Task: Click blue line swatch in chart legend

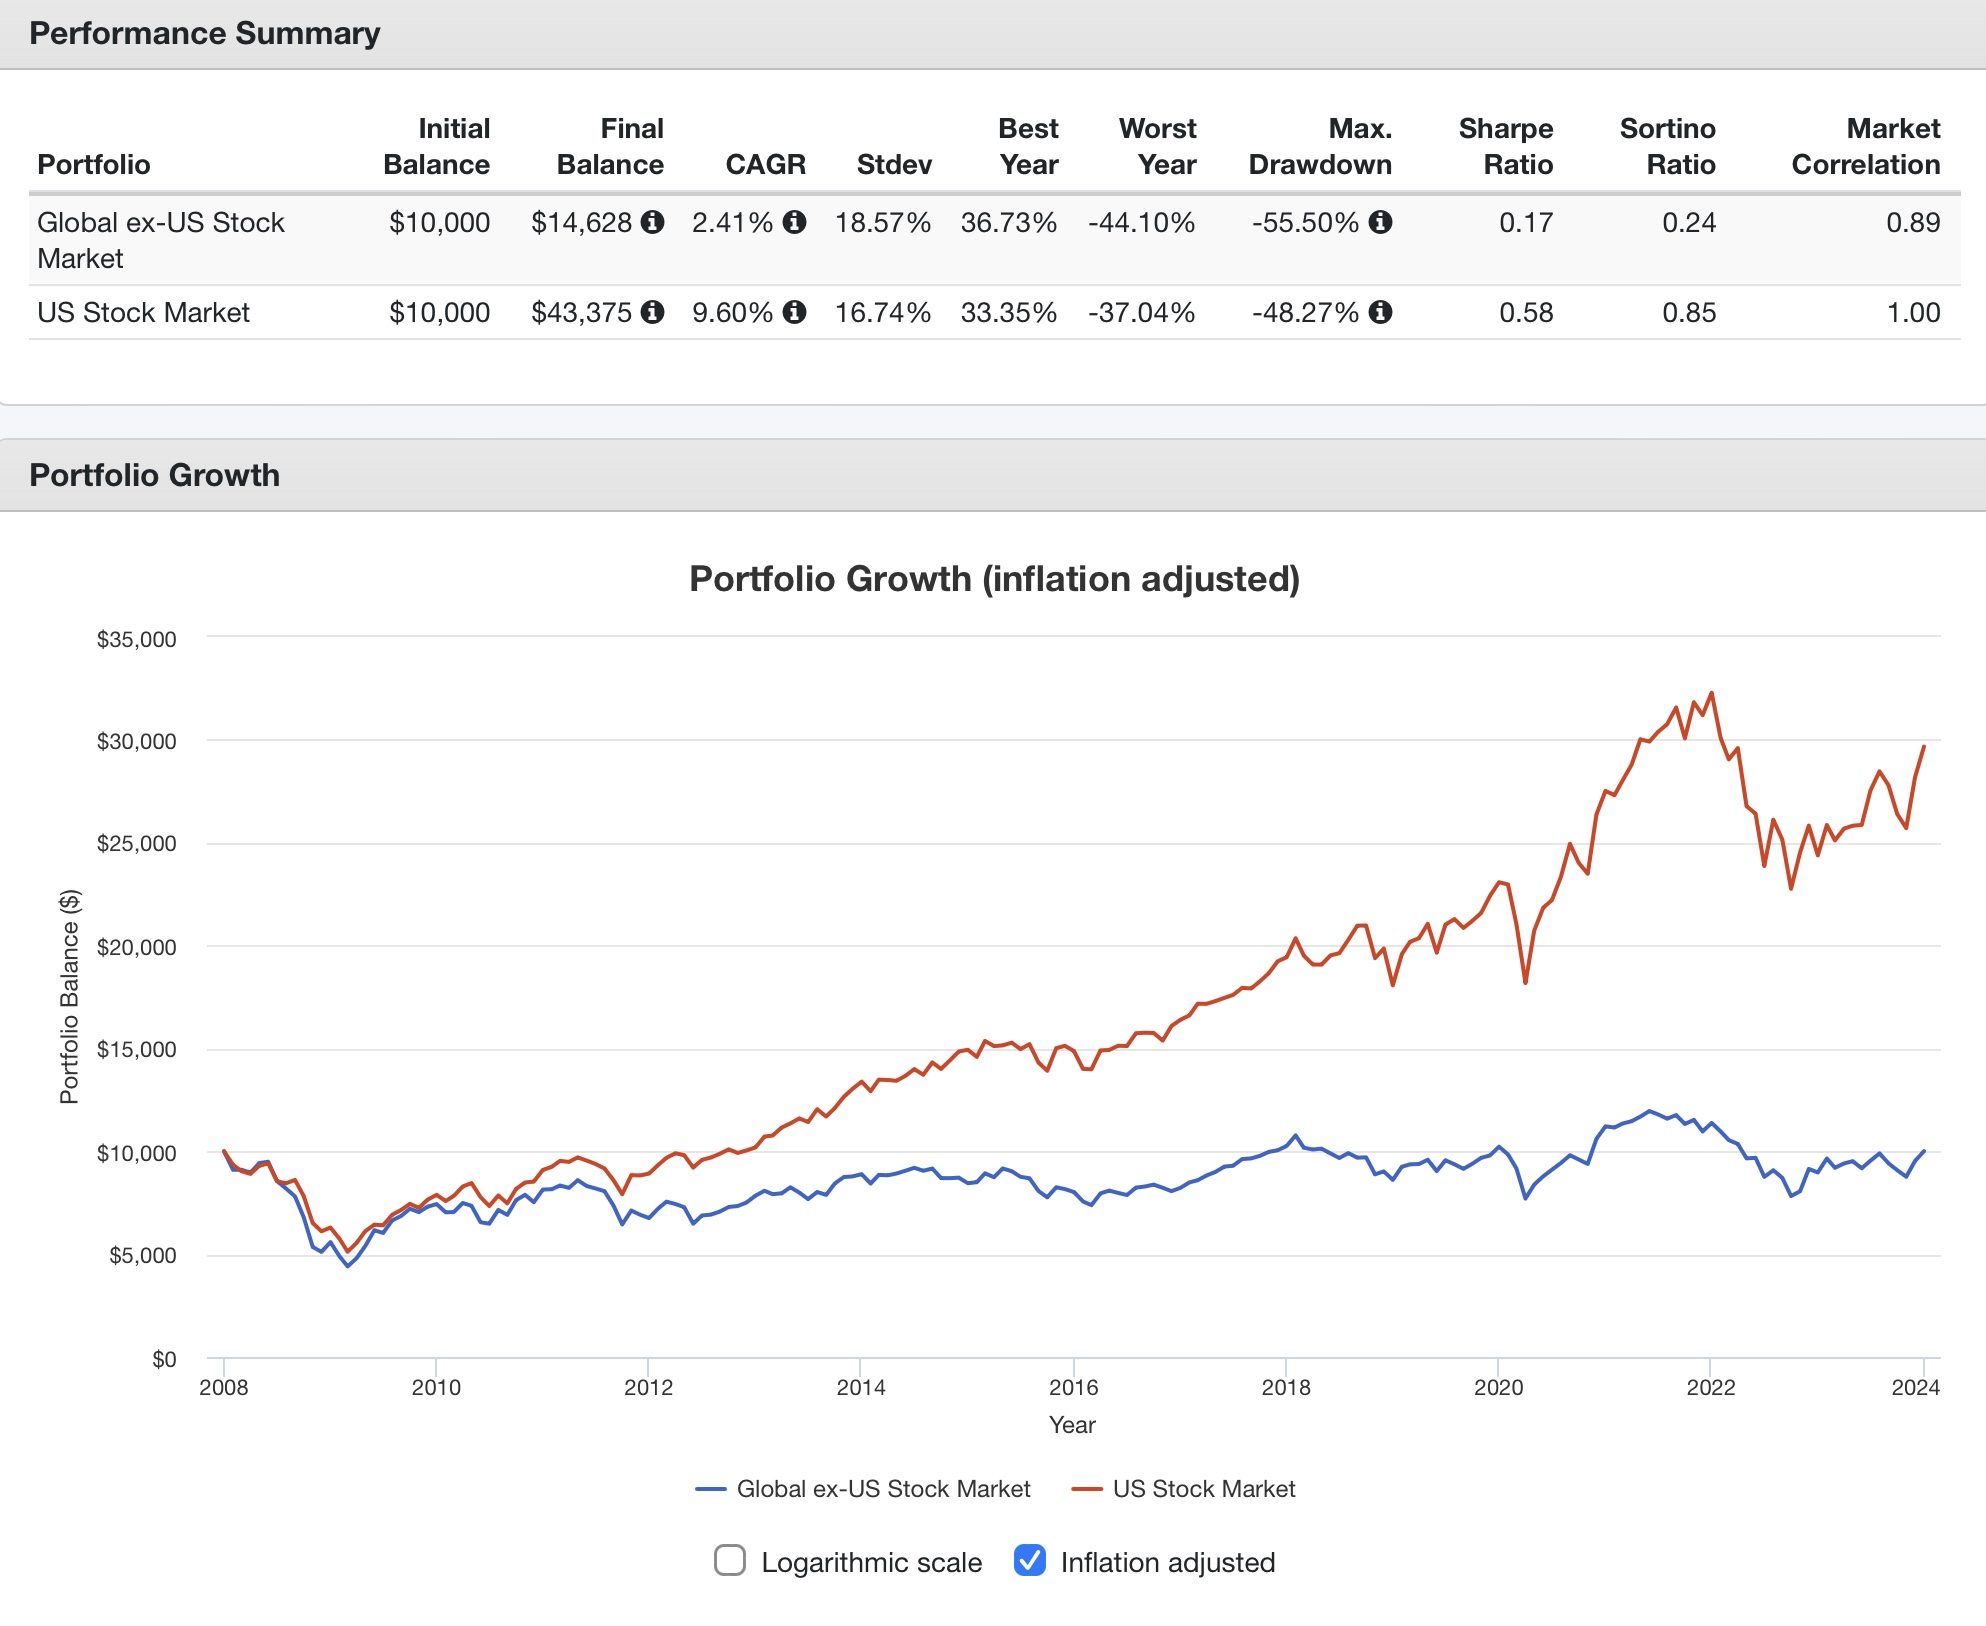Action: pyautogui.click(x=710, y=1489)
